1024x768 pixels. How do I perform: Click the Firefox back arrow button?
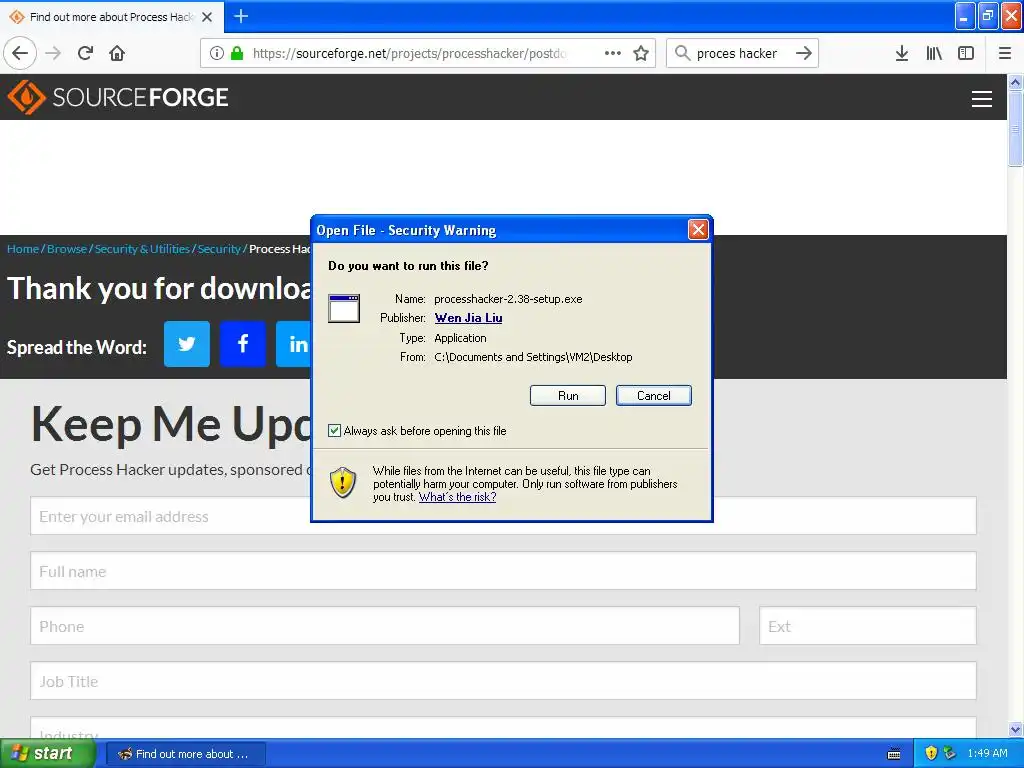(20, 53)
